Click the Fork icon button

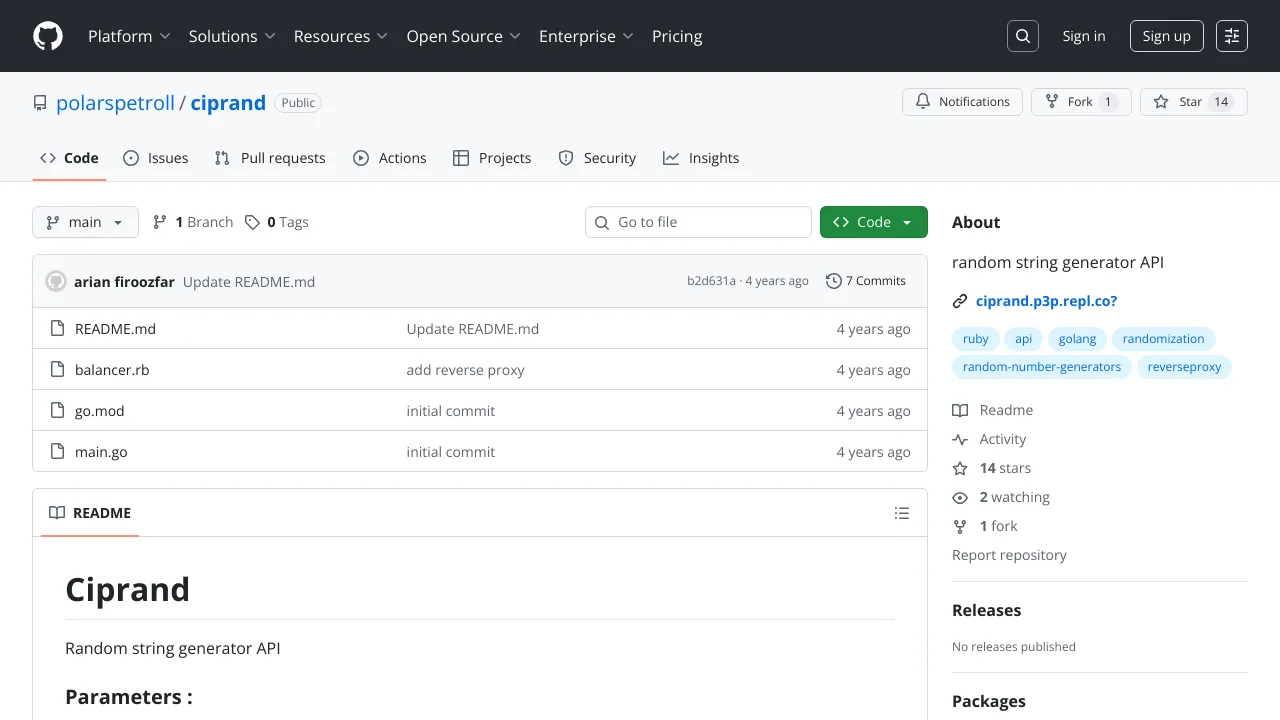tap(1081, 102)
